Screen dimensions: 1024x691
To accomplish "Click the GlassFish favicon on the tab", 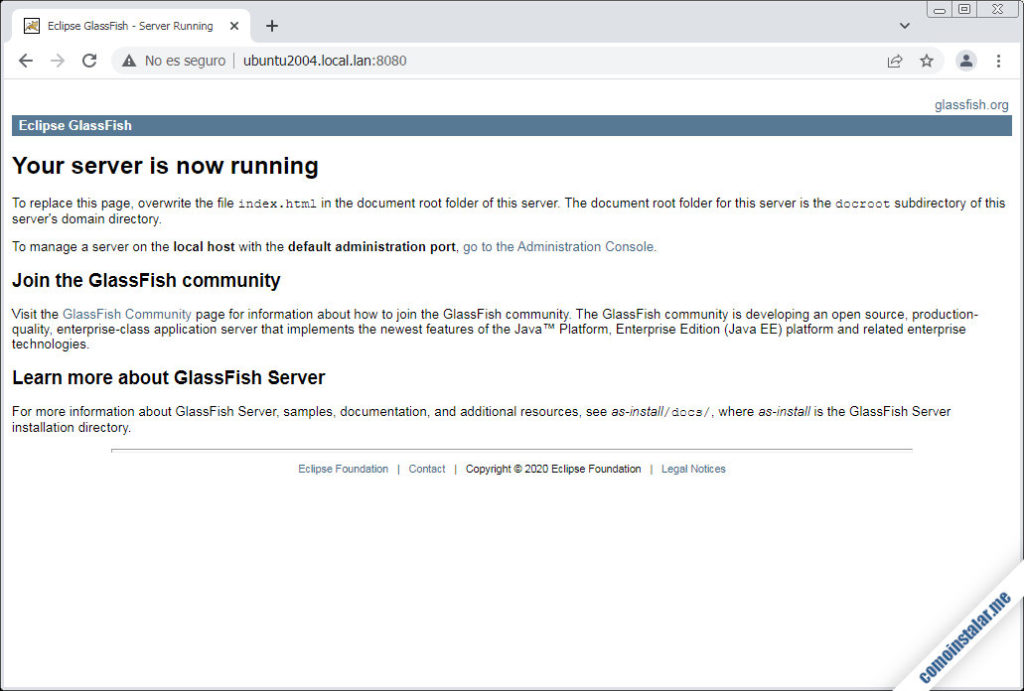I will (x=30, y=26).
